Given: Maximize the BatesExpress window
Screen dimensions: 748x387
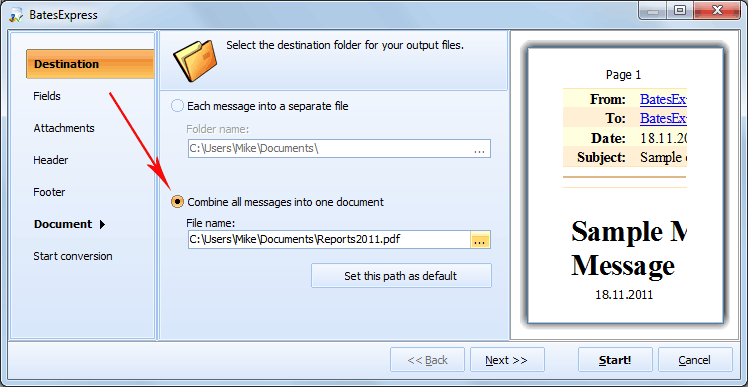Looking at the screenshot, I should [680, 10].
